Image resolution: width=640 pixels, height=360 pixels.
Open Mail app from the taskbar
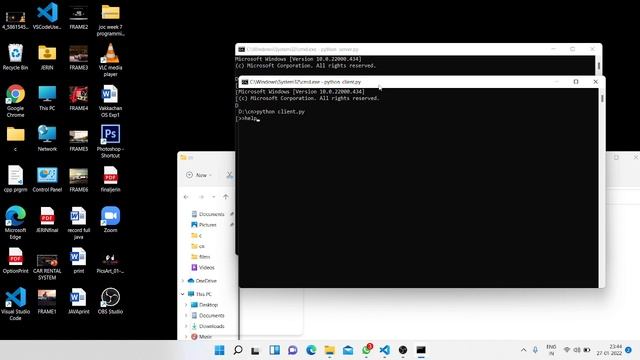348,350
